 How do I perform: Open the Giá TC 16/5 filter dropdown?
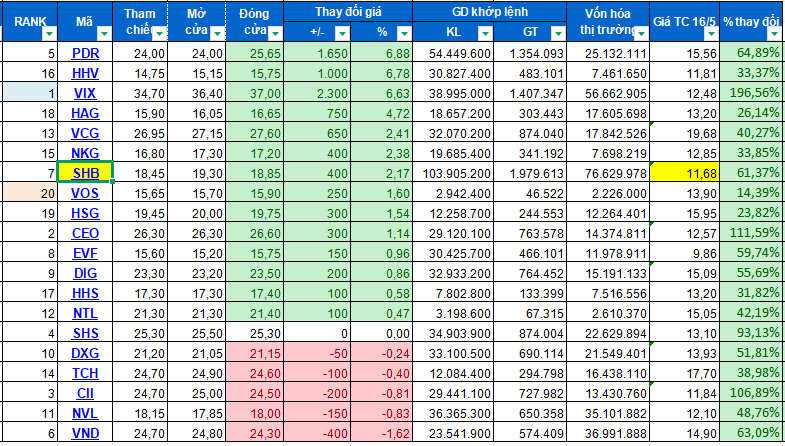click(711, 34)
